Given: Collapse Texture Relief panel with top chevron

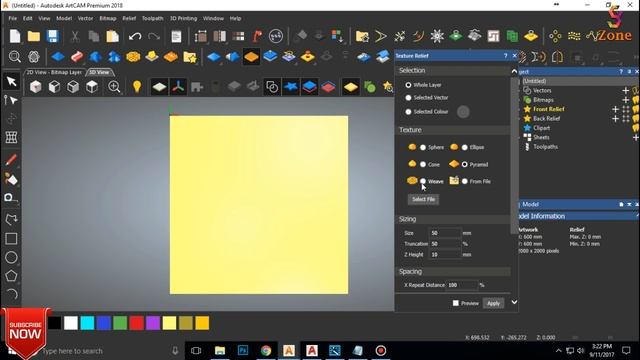Looking at the screenshot, I should coord(514,71).
